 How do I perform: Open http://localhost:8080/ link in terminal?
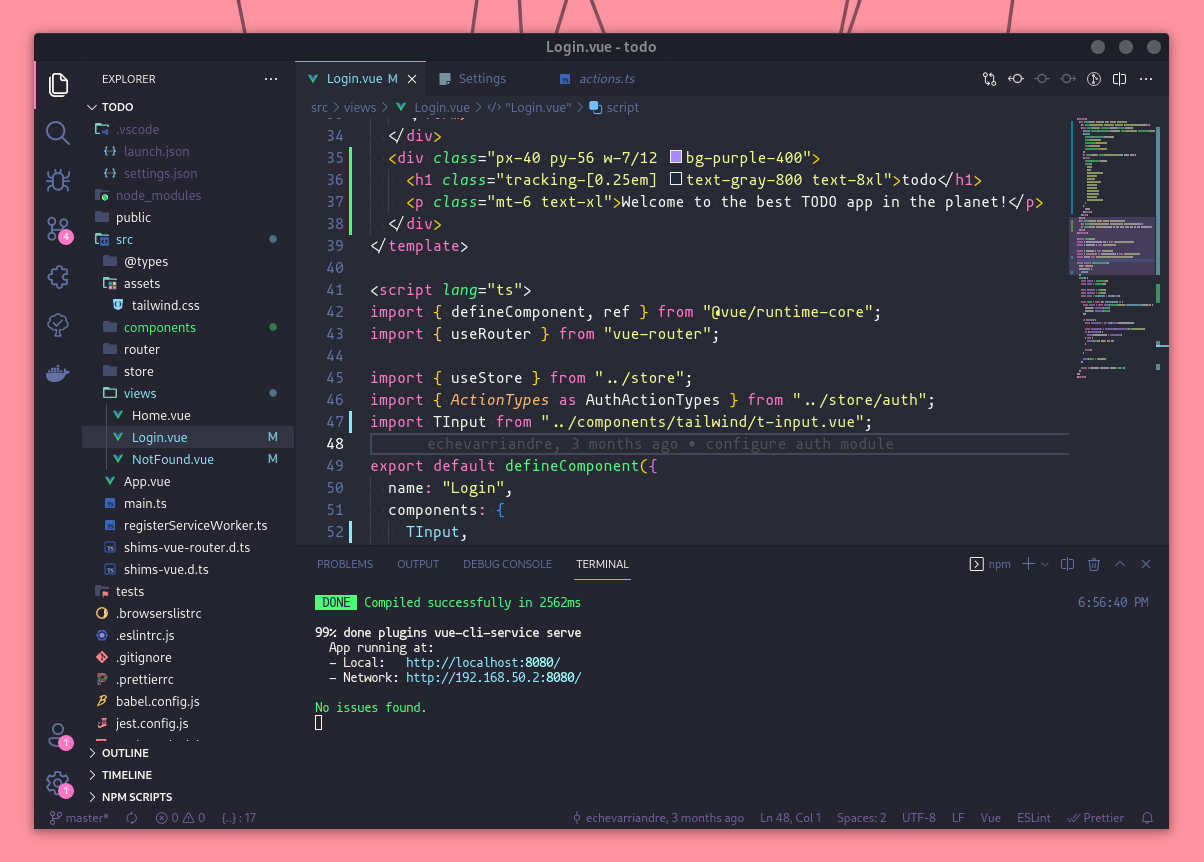tap(483, 662)
